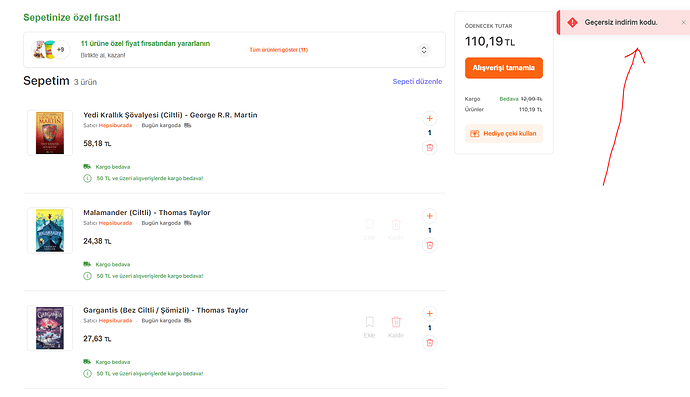This screenshot has width=690, height=397.
Task: Click Sepeti düzenle link
Action: (x=417, y=81)
